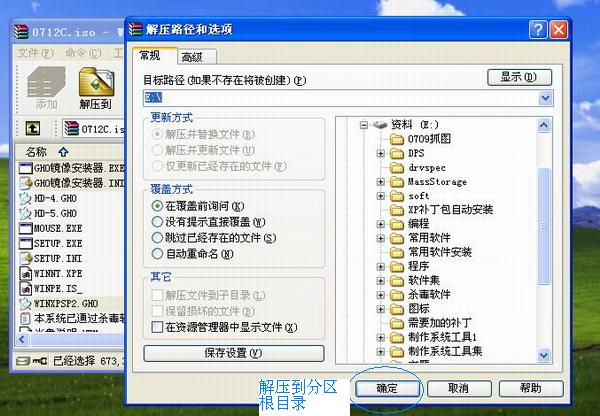Viewport: 600px width, 416px height.
Task: Select the DPS folder icon in tree
Action: click(396, 154)
